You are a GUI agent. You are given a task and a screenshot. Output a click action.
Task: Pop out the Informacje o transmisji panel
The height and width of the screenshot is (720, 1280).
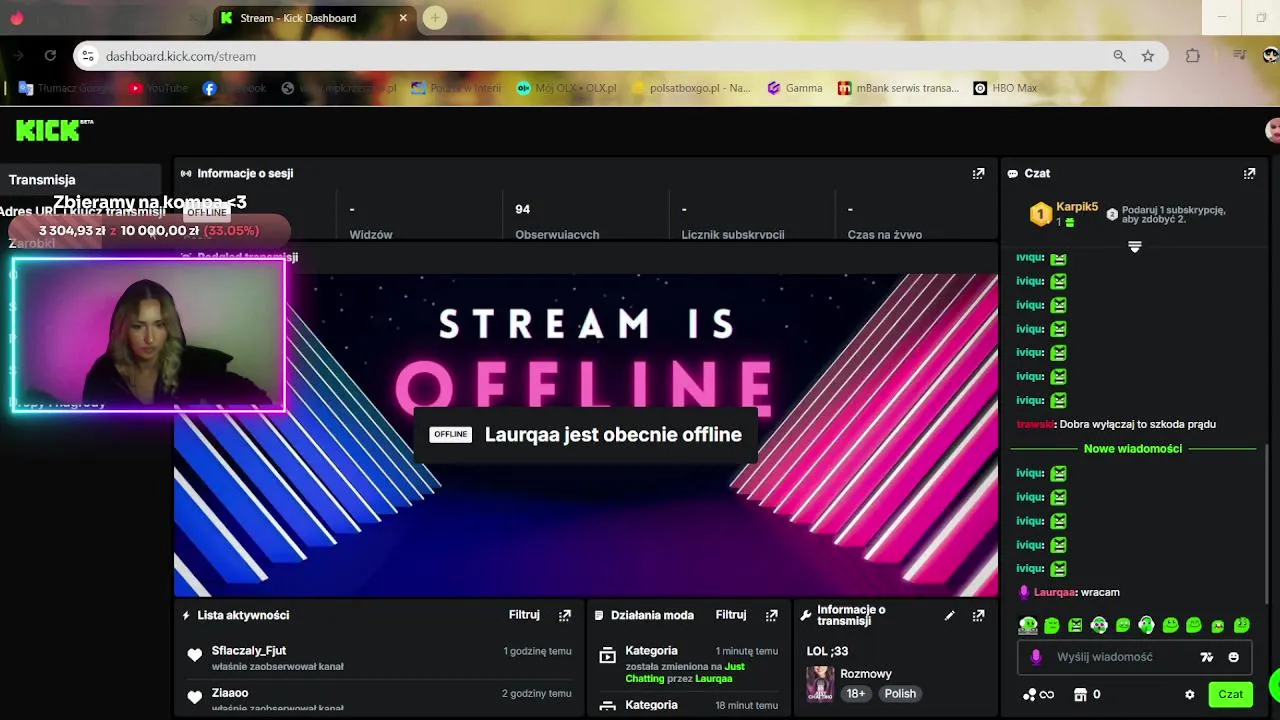point(978,615)
